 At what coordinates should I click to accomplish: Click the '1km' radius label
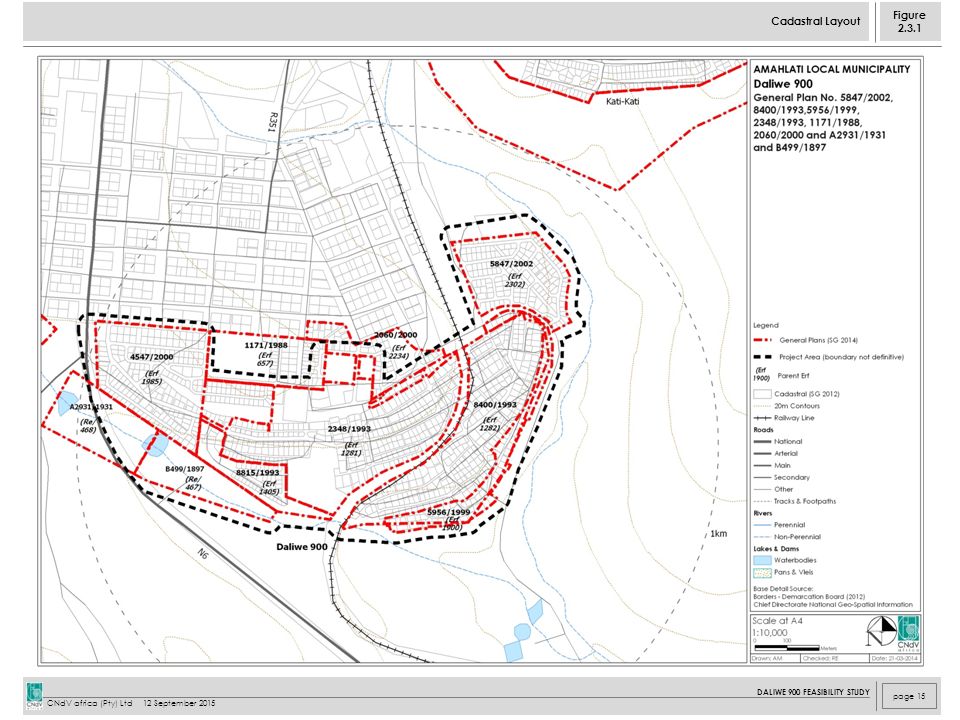(x=719, y=533)
